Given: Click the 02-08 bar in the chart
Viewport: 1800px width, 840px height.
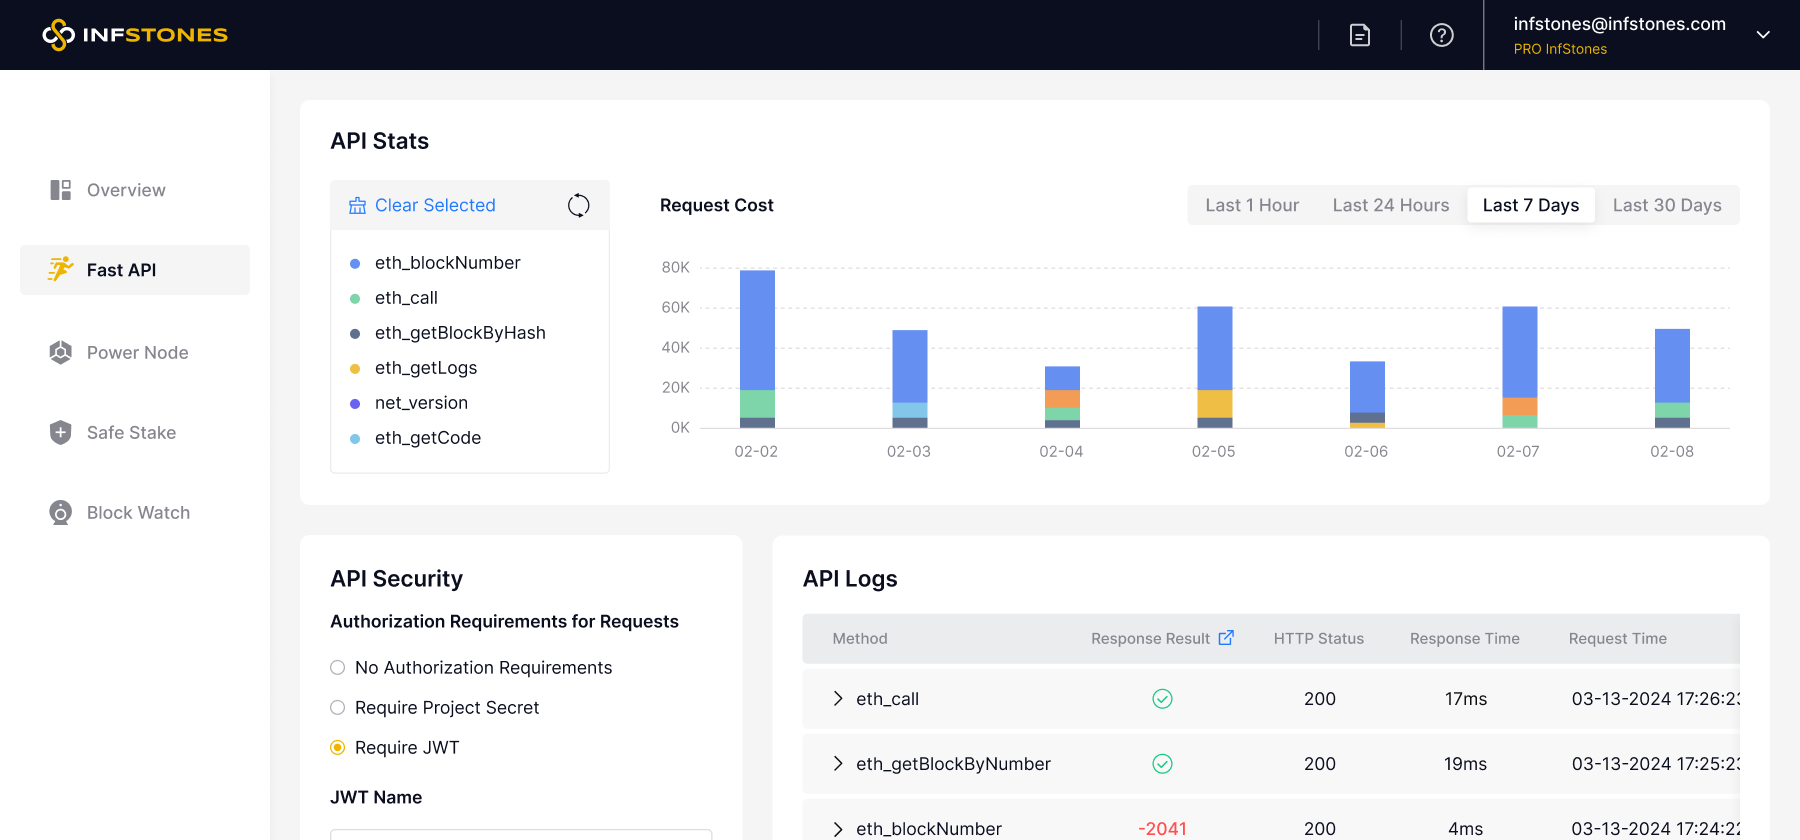Looking at the screenshot, I should pyautogui.click(x=1672, y=378).
